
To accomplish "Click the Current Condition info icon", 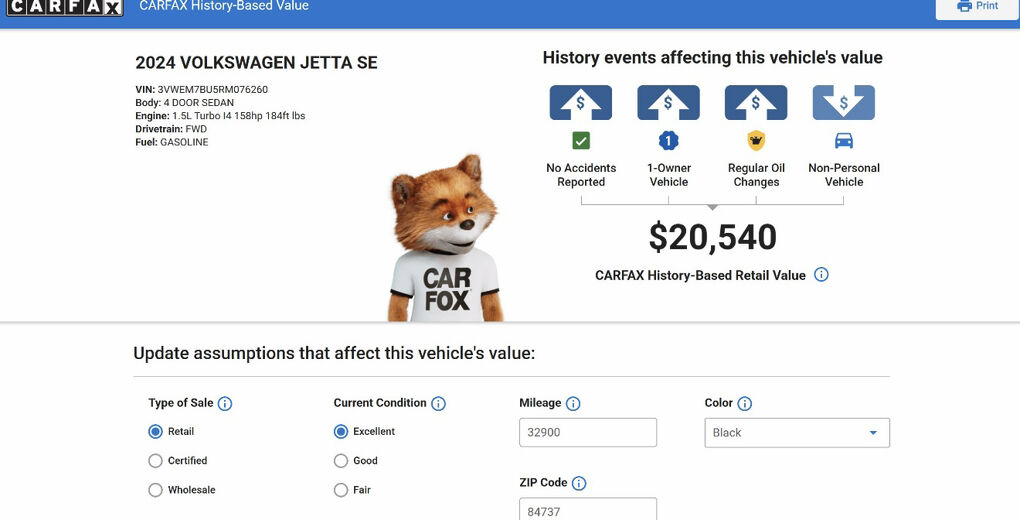I will click(438, 404).
